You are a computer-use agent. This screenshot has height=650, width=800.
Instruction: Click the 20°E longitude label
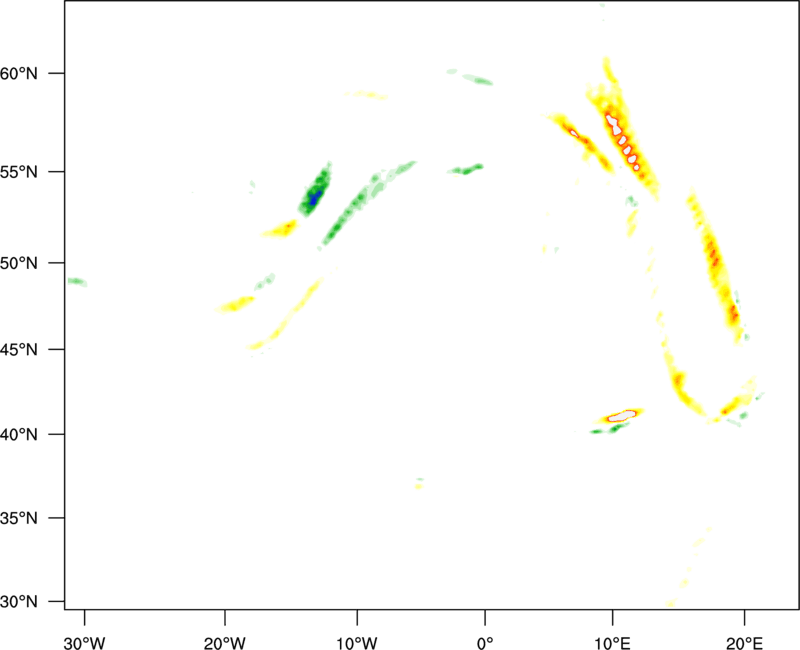(744, 643)
